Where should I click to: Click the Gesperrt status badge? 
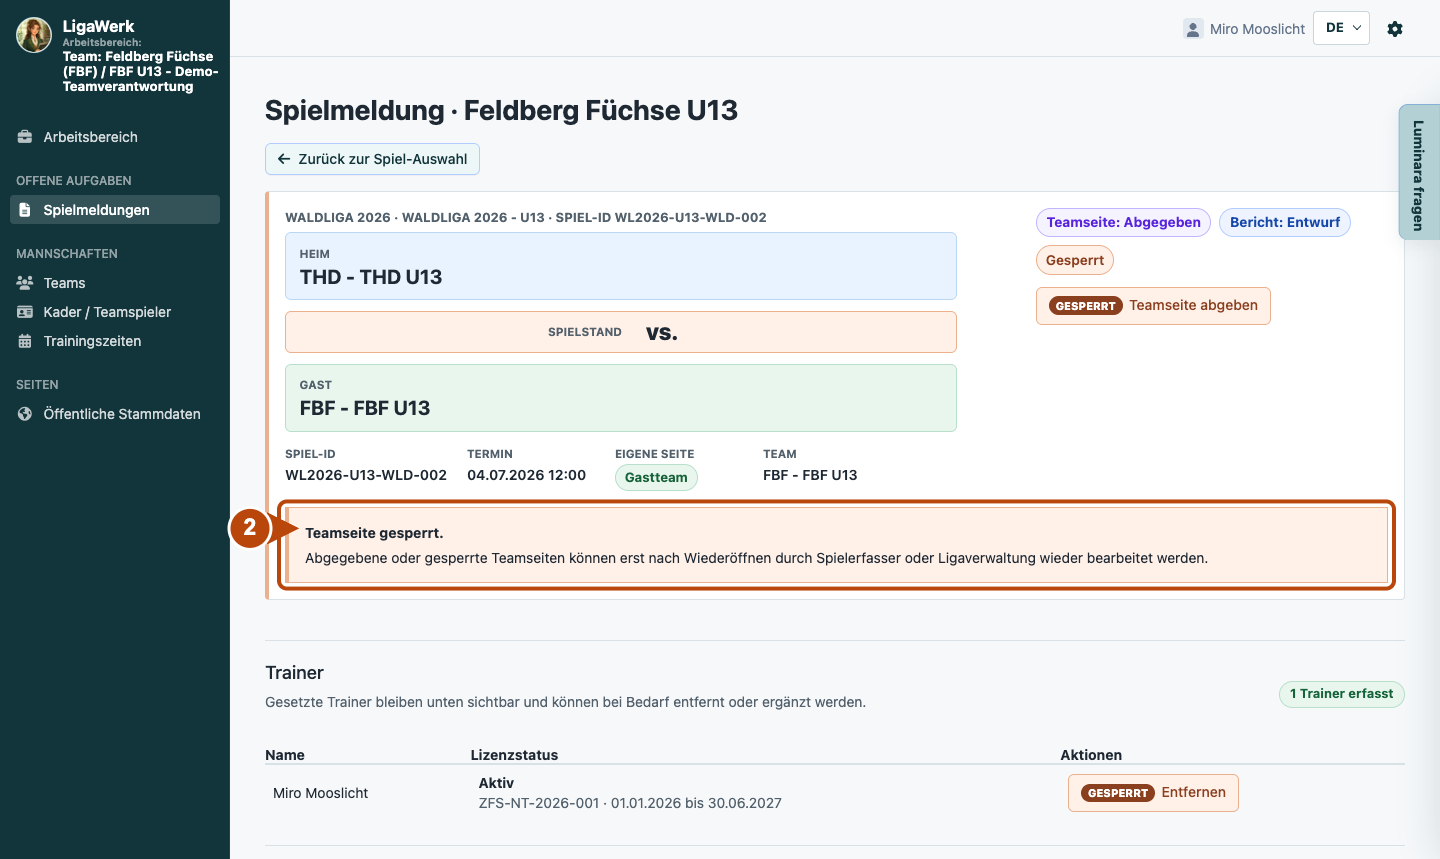point(1075,260)
